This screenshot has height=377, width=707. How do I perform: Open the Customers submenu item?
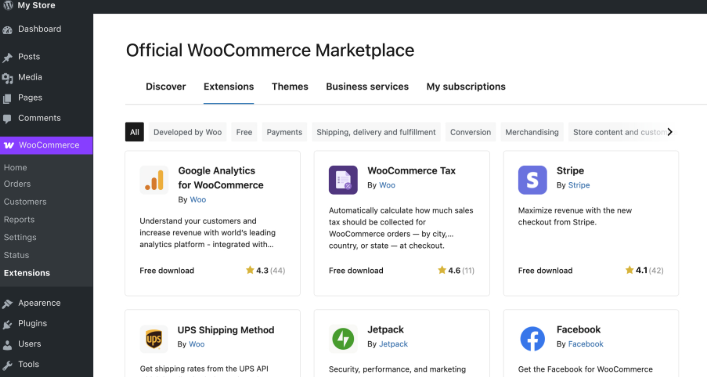click(25, 202)
